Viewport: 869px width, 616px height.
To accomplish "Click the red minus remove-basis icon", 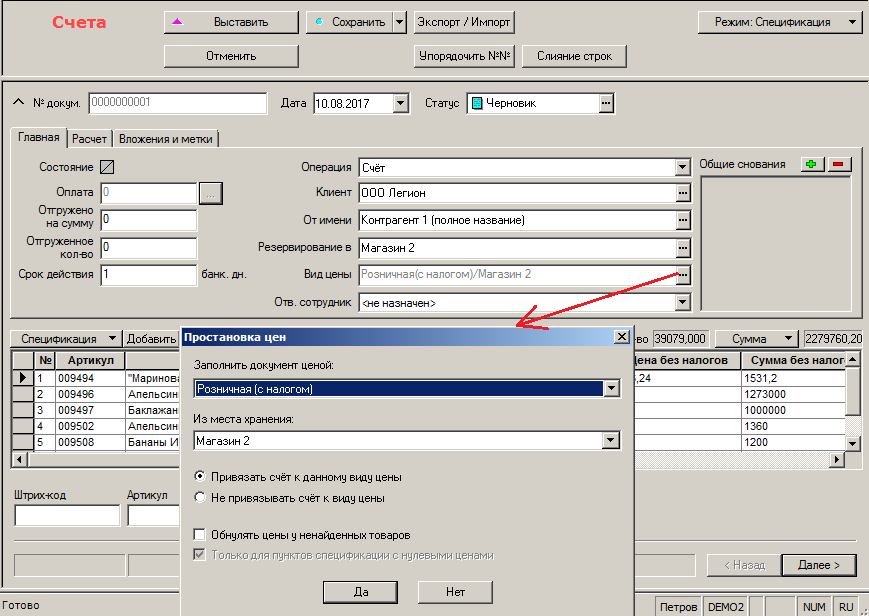I will tap(839, 164).
